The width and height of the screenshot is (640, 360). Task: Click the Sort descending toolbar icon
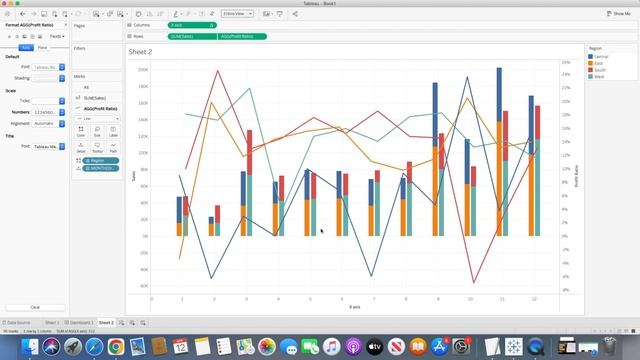point(160,14)
